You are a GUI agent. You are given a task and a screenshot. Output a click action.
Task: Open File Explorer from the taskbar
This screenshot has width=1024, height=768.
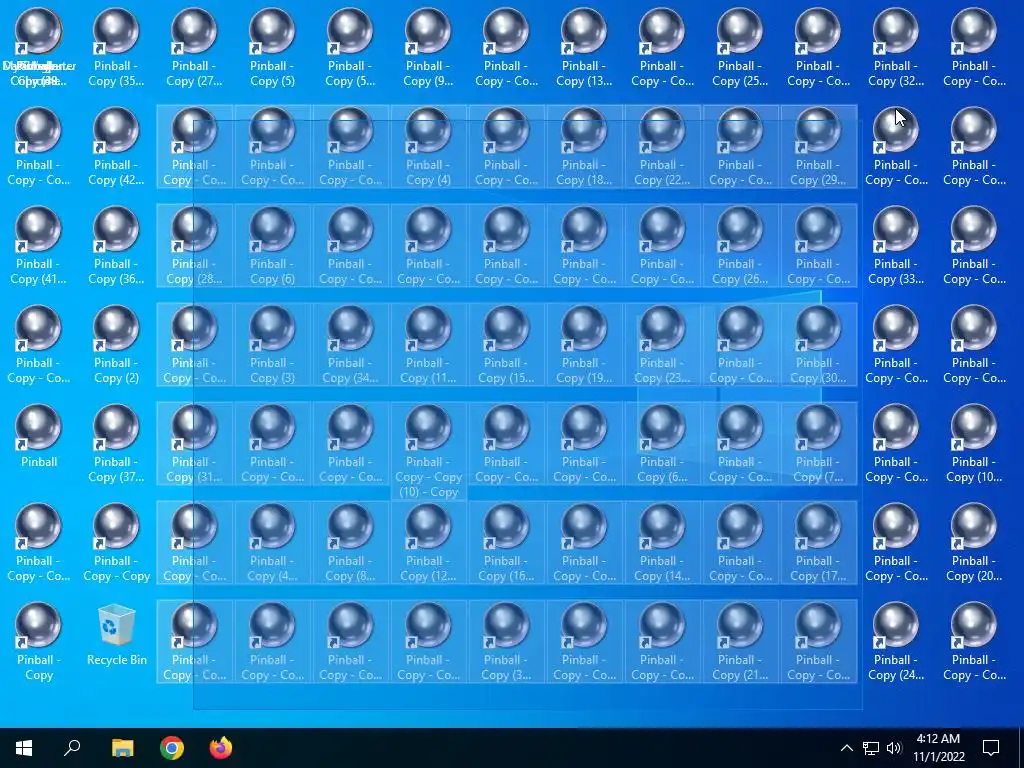point(122,748)
